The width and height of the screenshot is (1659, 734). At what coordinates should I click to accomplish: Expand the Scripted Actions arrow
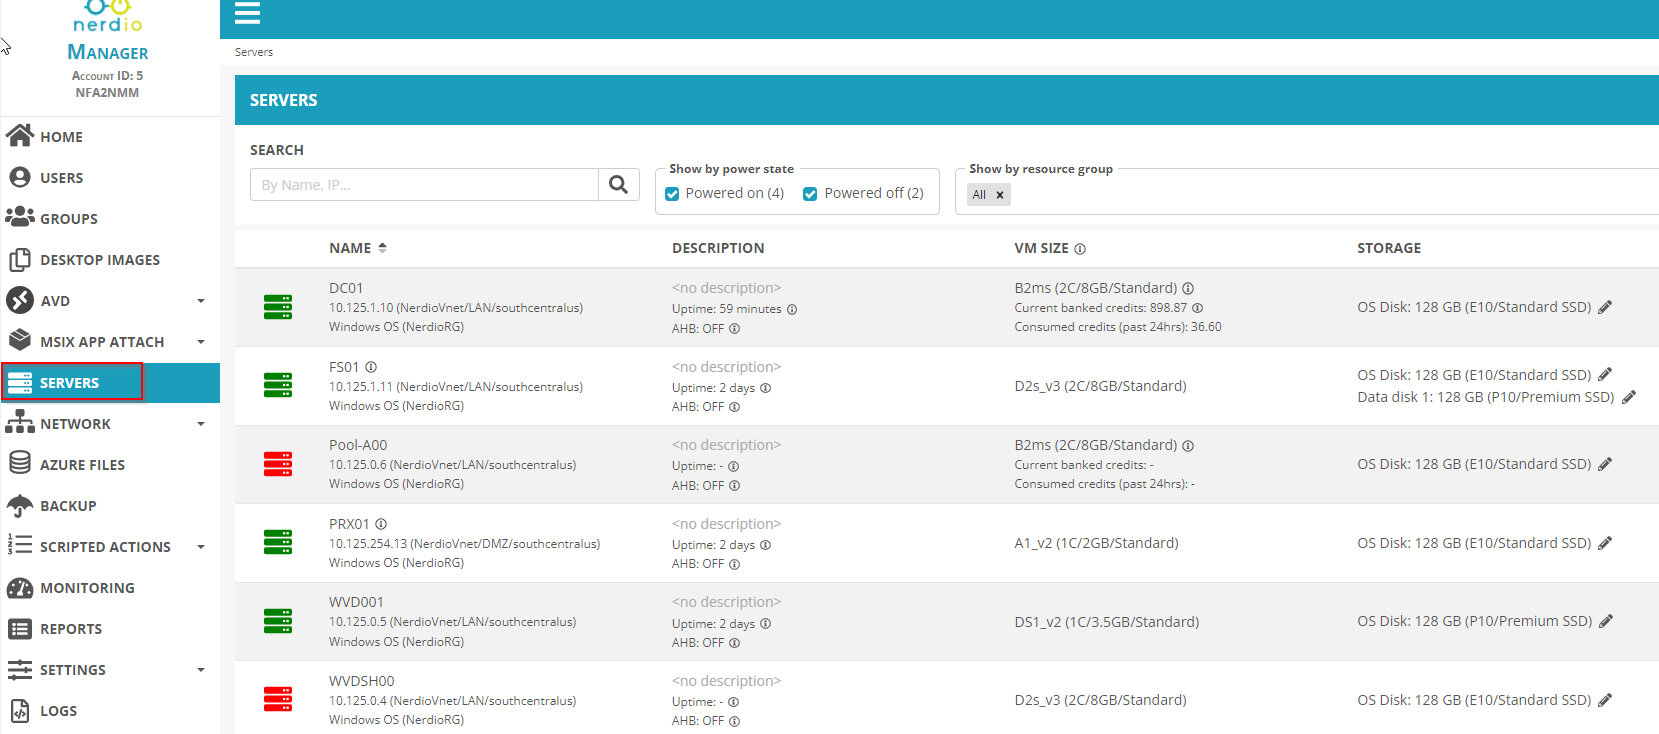(x=201, y=547)
